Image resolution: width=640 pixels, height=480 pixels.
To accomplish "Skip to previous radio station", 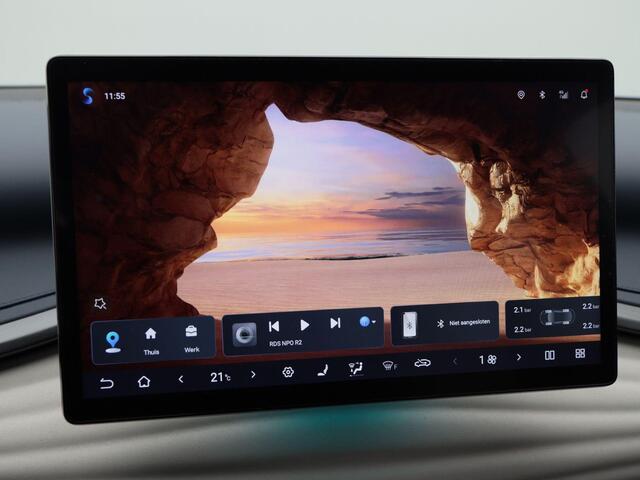I will click(x=274, y=325).
